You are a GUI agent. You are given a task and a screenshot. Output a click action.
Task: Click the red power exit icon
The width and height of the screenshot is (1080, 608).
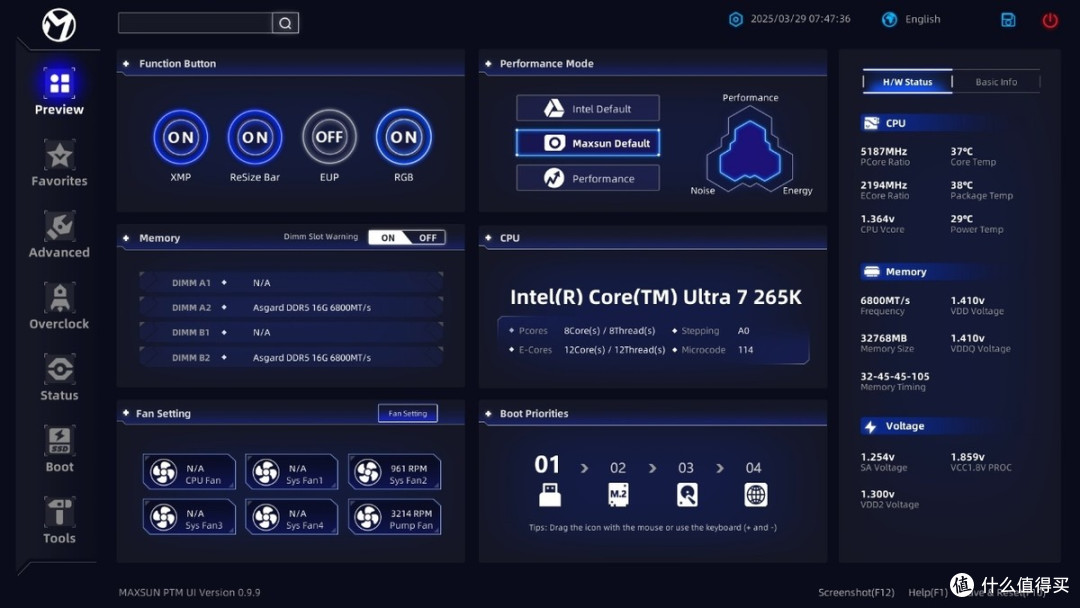1050,20
